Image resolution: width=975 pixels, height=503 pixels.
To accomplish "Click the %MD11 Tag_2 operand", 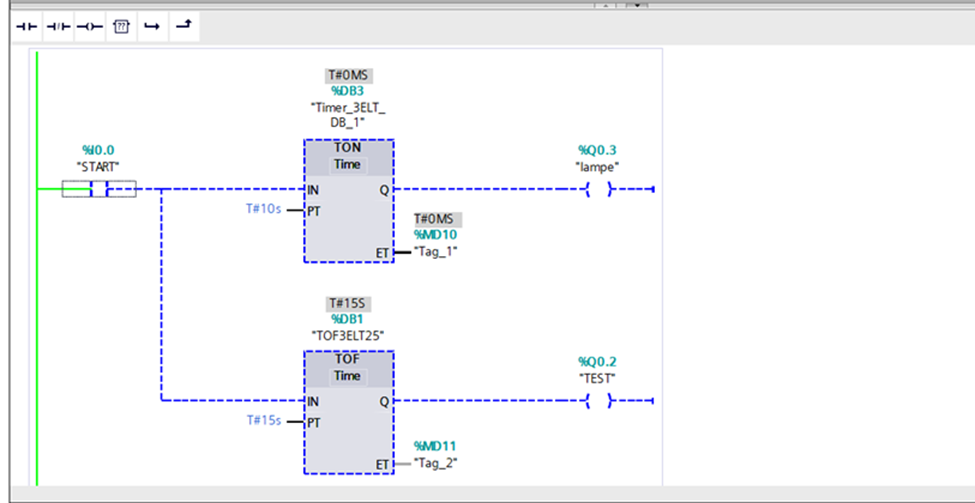I will [435, 446].
